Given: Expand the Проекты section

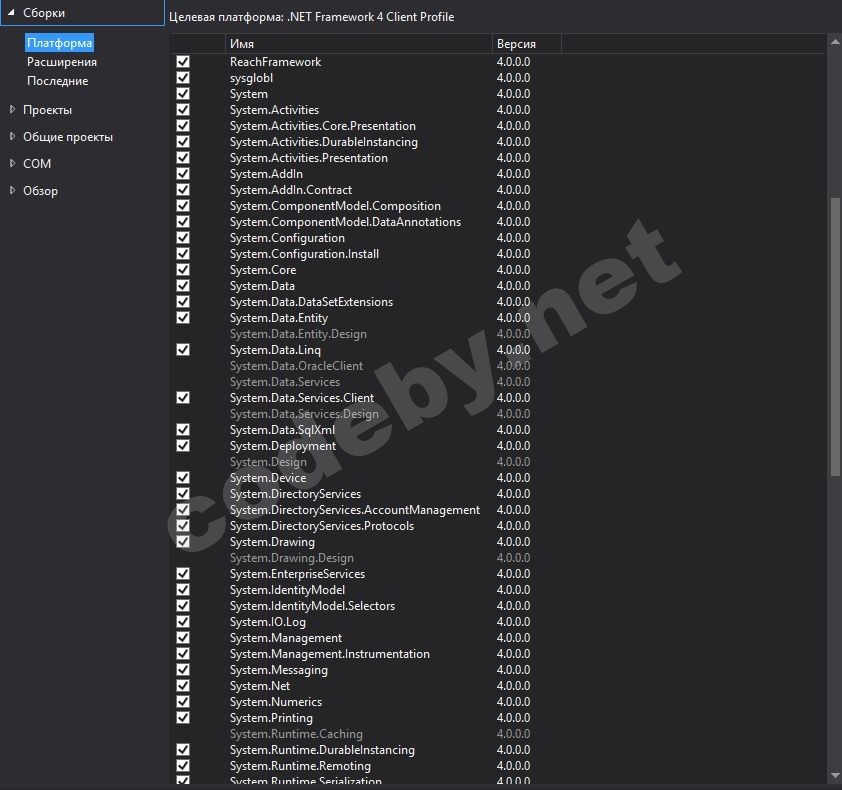Looking at the screenshot, I should click(x=12, y=109).
